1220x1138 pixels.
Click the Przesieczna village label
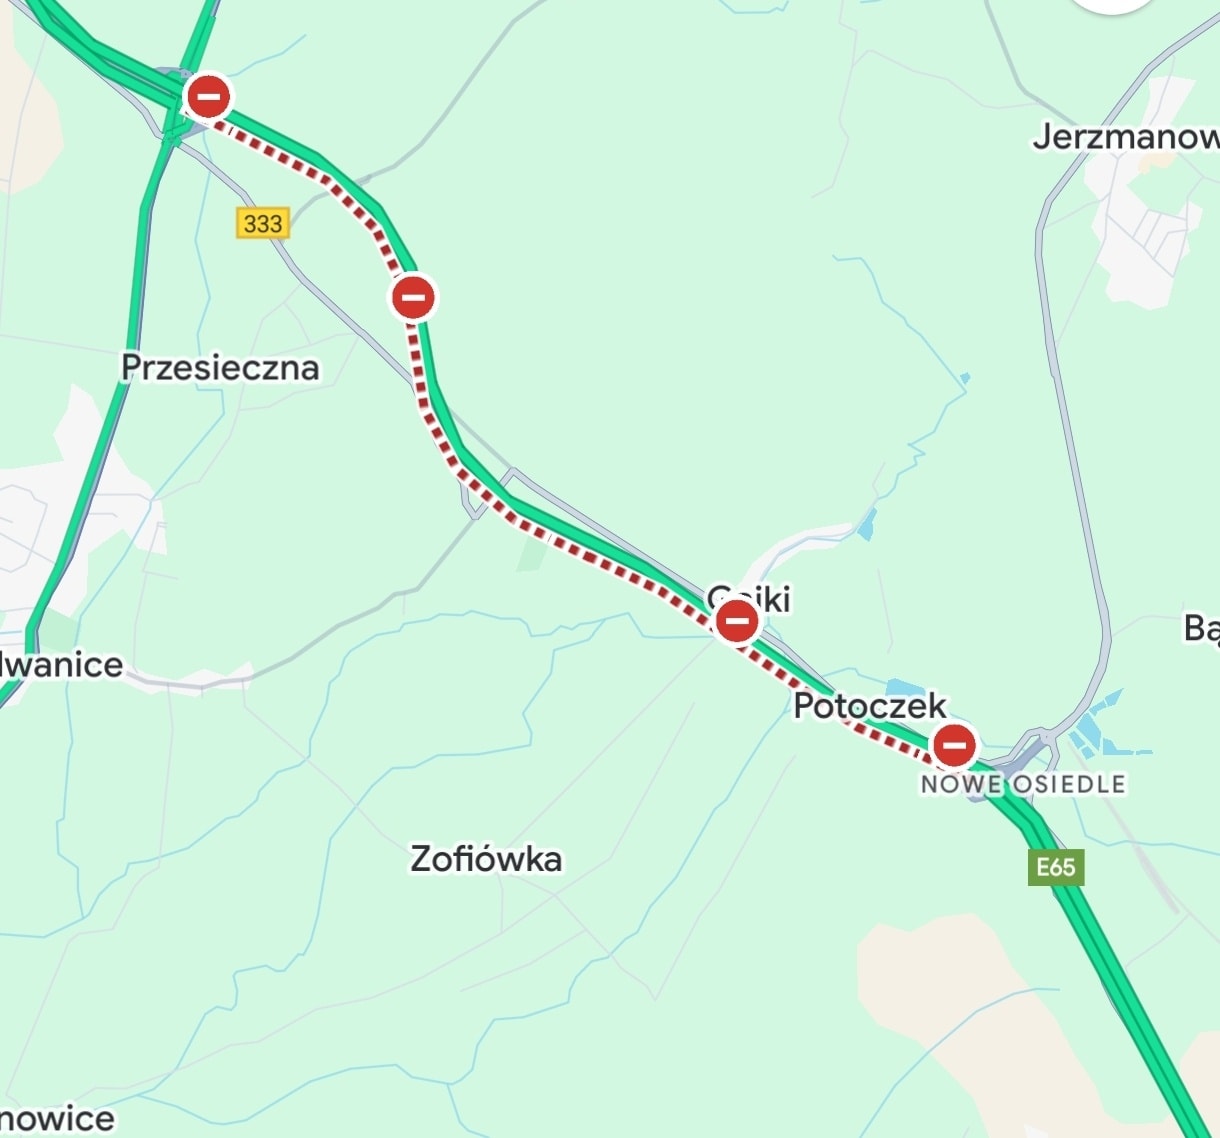pos(220,368)
